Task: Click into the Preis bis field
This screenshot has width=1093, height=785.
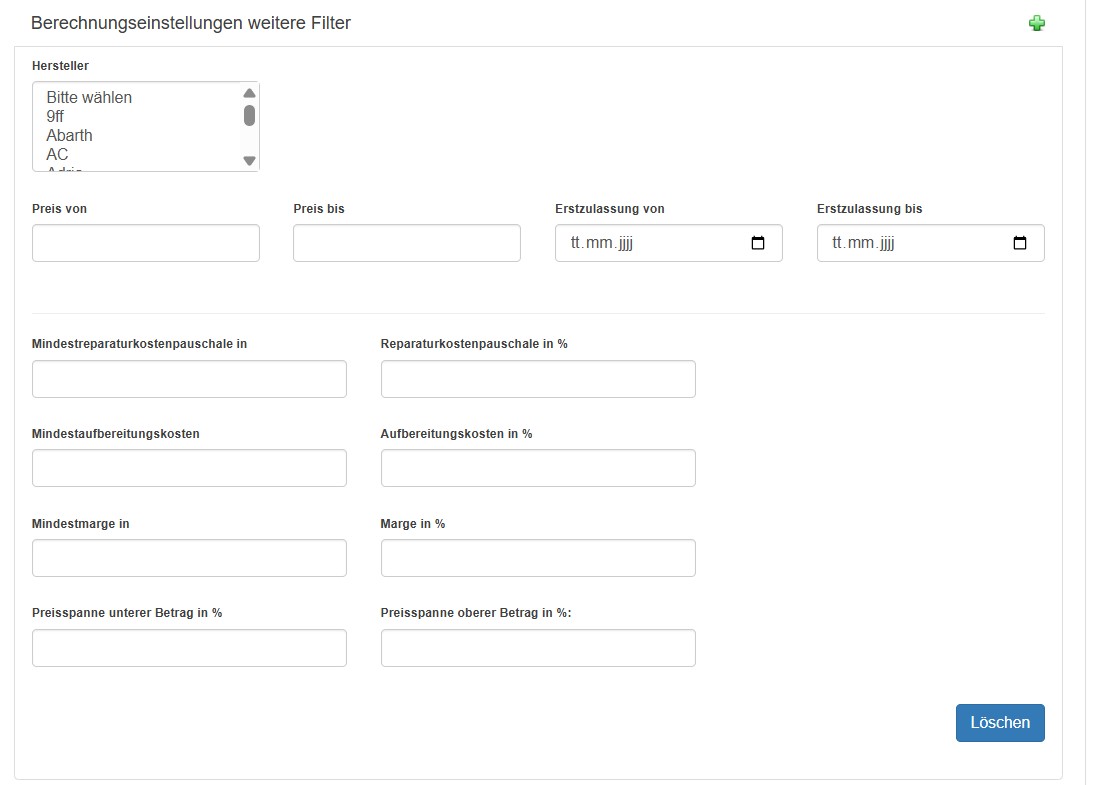Action: 407,243
